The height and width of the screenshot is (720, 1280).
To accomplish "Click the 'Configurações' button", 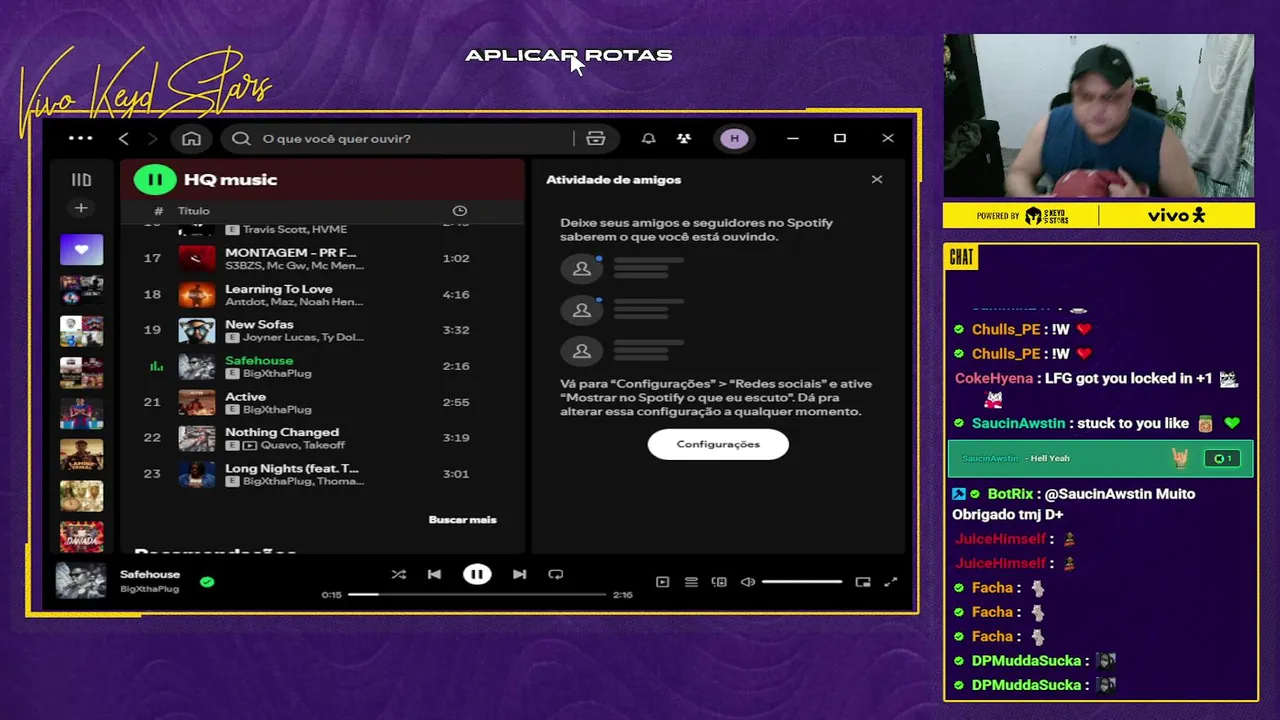I will coord(718,444).
